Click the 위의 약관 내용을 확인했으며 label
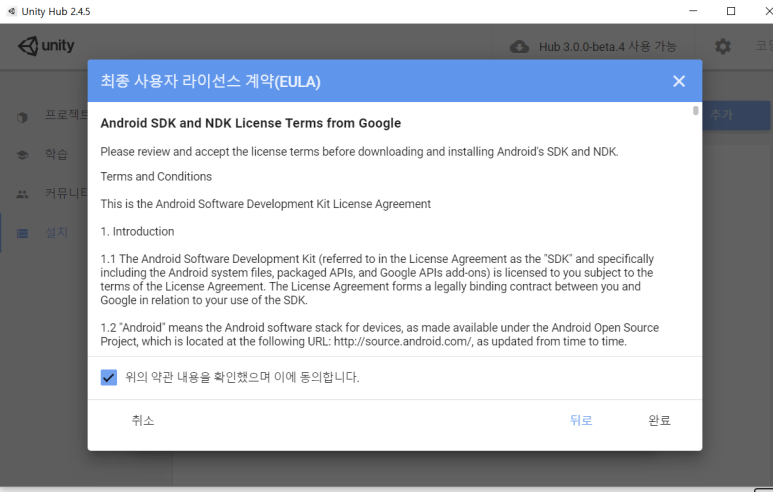The height and width of the screenshot is (492, 773). [x=242, y=378]
